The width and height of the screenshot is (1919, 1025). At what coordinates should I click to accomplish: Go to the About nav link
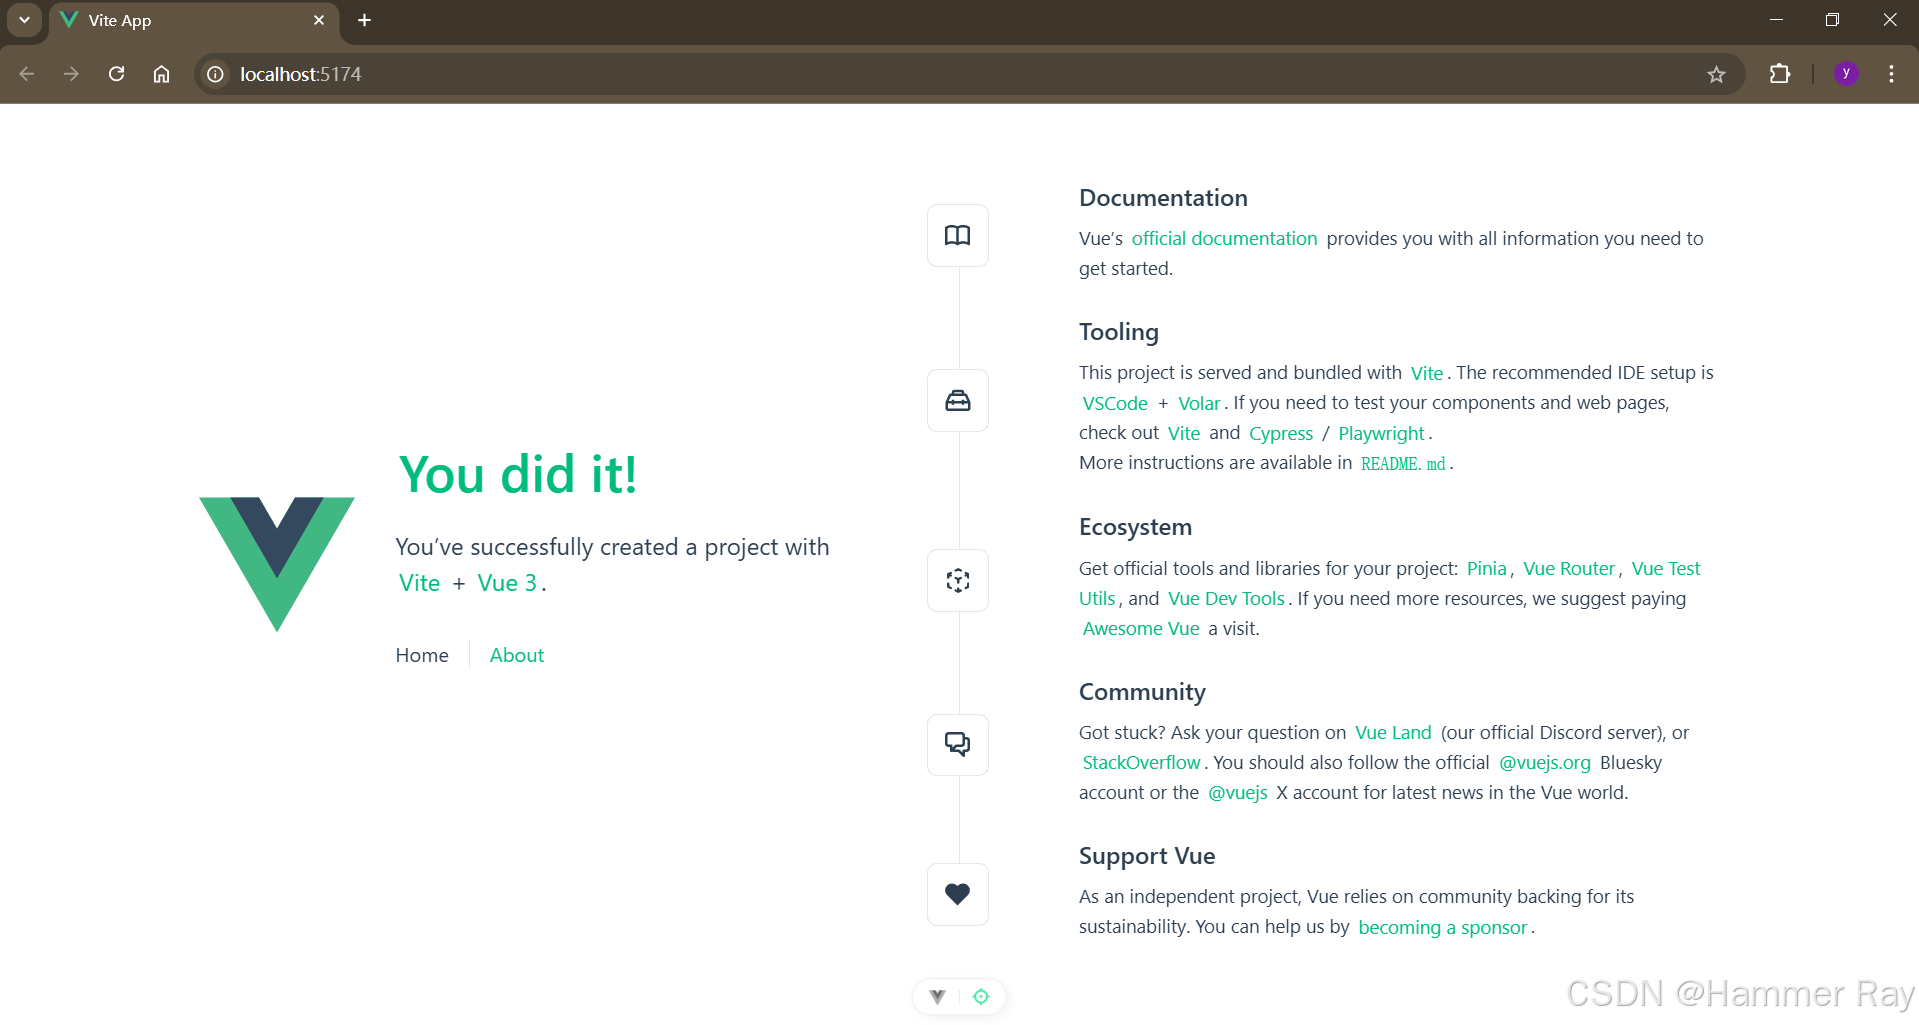[x=517, y=655]
